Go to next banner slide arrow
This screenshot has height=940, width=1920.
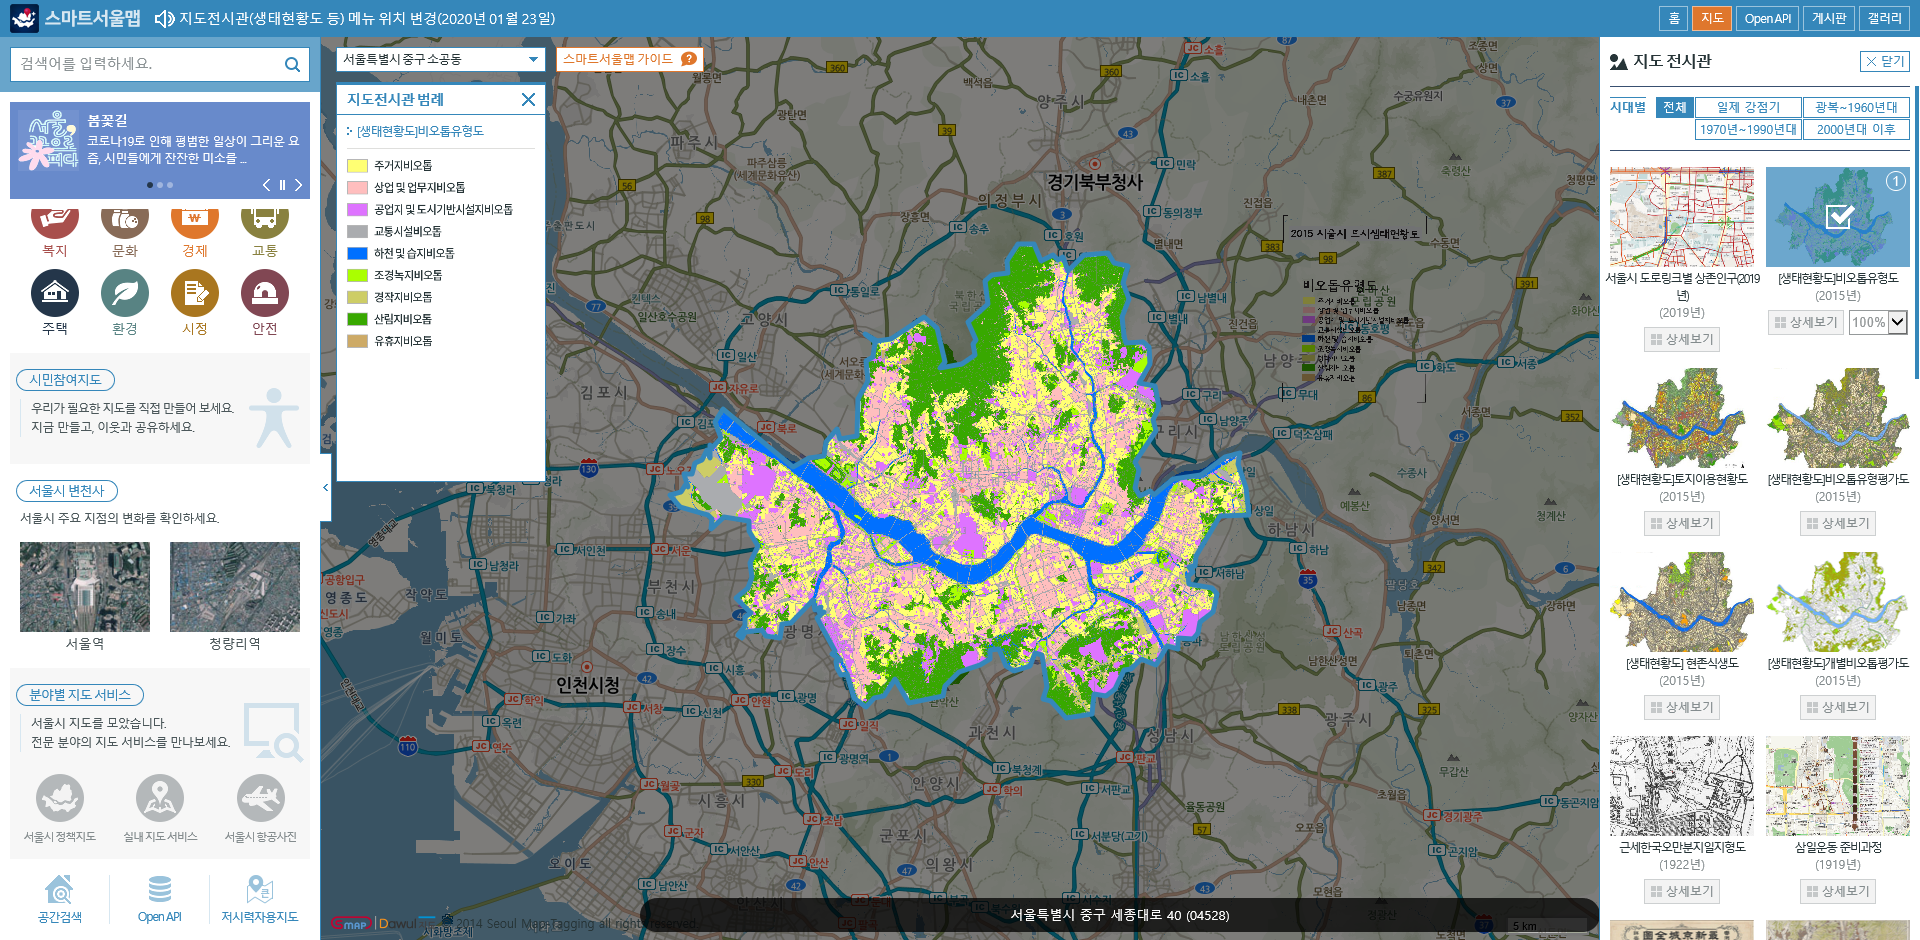(x=298, y=185)
